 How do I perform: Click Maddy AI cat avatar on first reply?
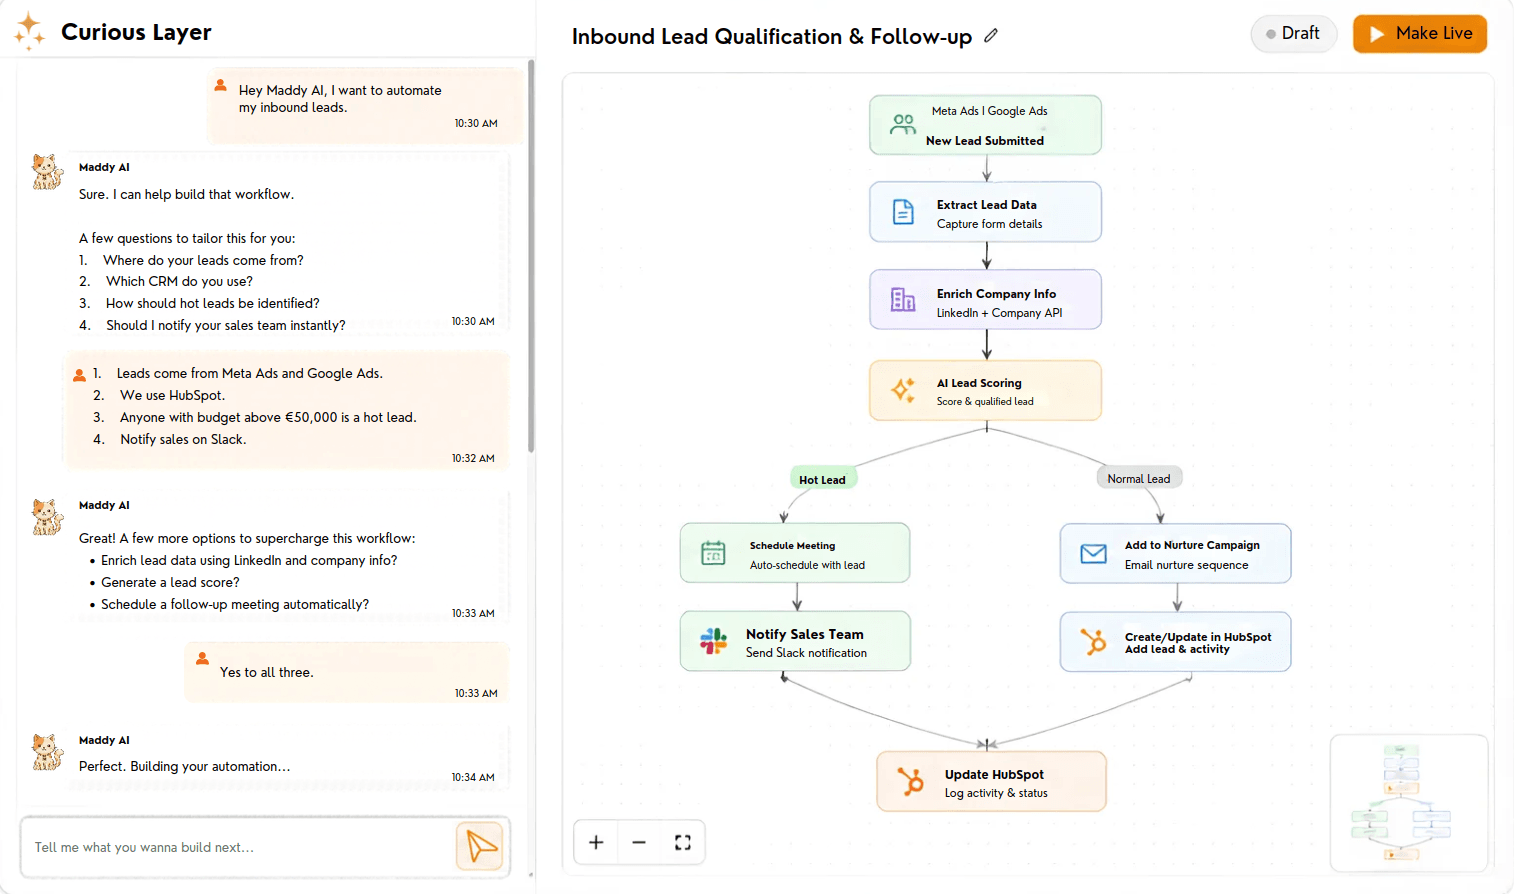pos(47,172)
